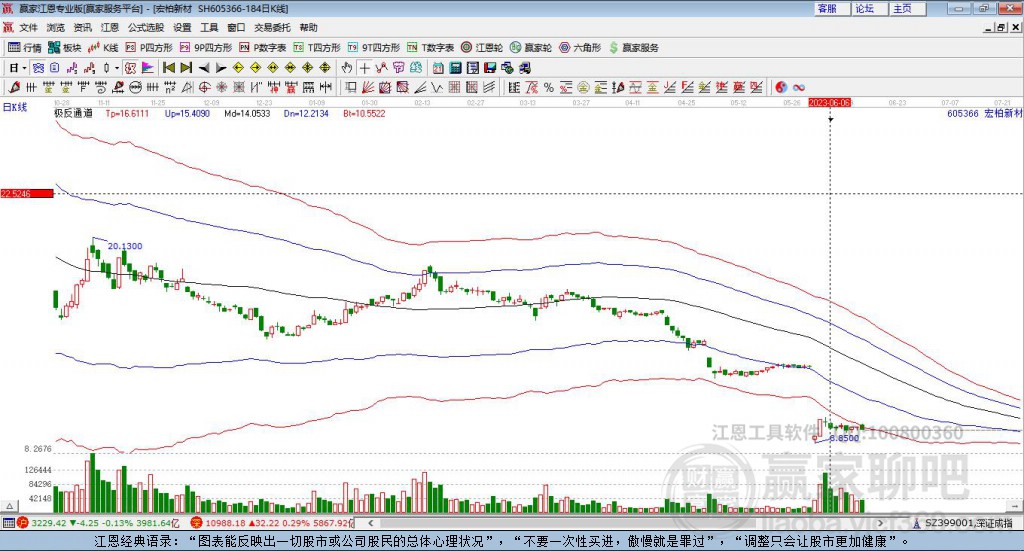Open the 工具 menu
Image resolution: width=1024 pixels, height=551 pixels.
point(209,27)
